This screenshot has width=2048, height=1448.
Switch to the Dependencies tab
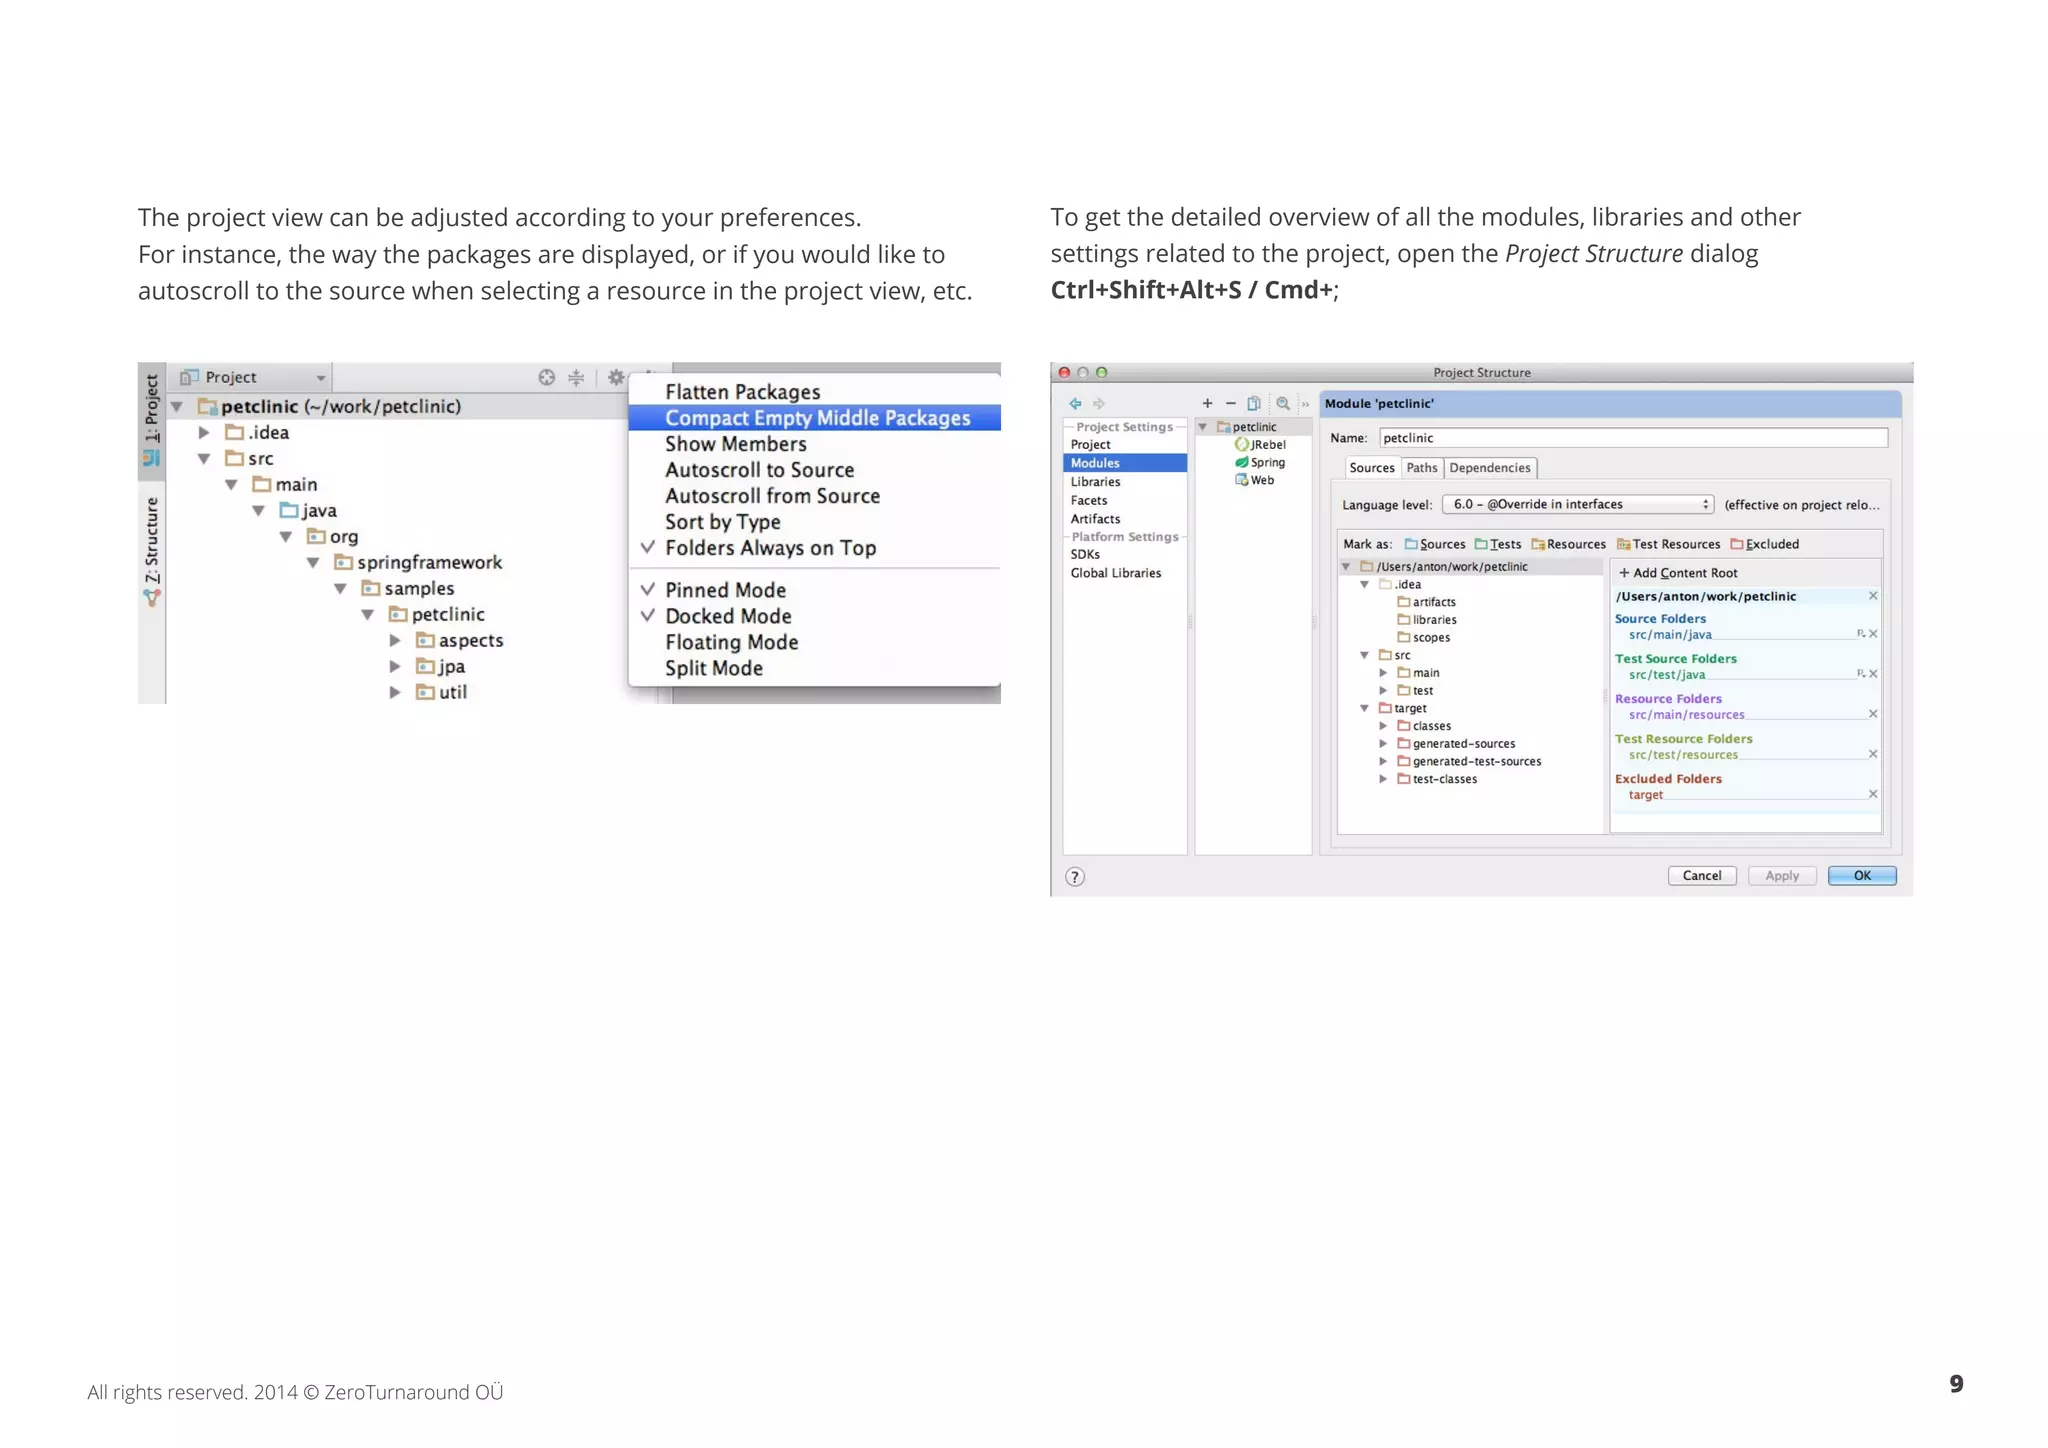tap(1490, 468)
